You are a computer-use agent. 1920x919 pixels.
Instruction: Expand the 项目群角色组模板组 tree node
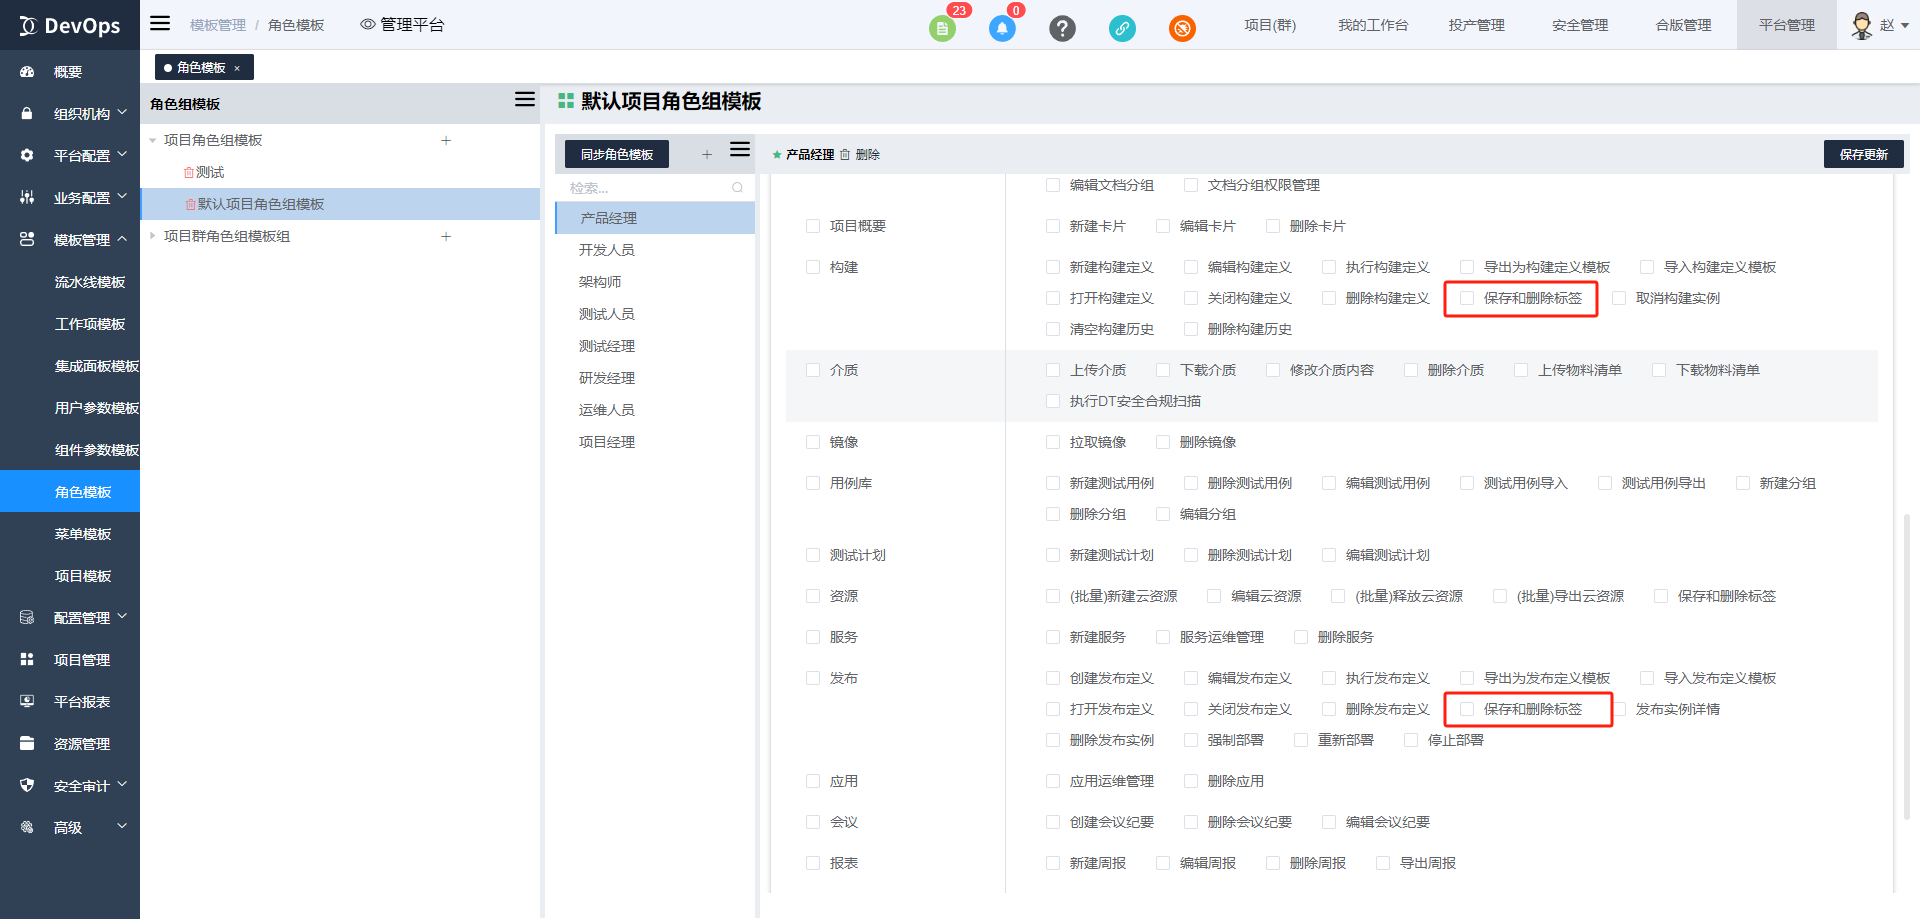tap(153, 236)
